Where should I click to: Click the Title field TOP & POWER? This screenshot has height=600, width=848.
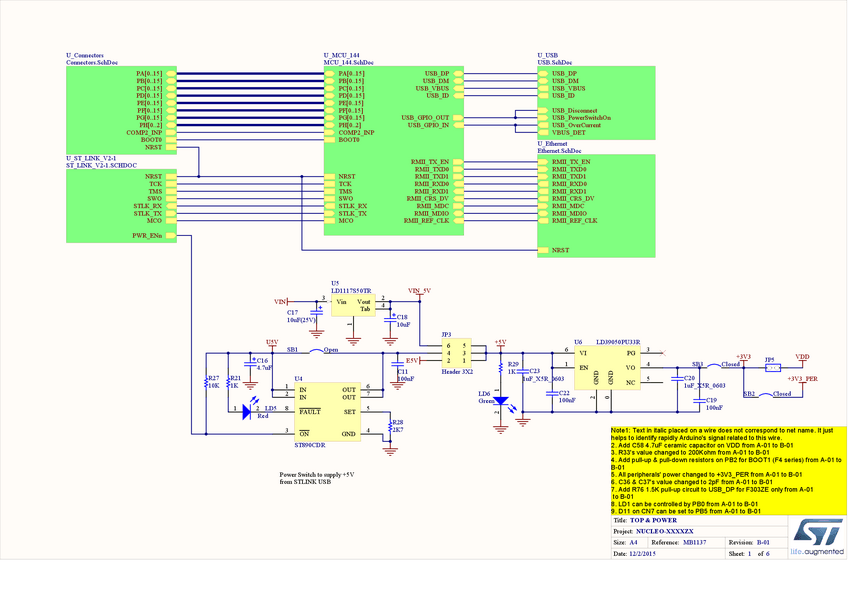pyautogui.click(x=652, y=520)
